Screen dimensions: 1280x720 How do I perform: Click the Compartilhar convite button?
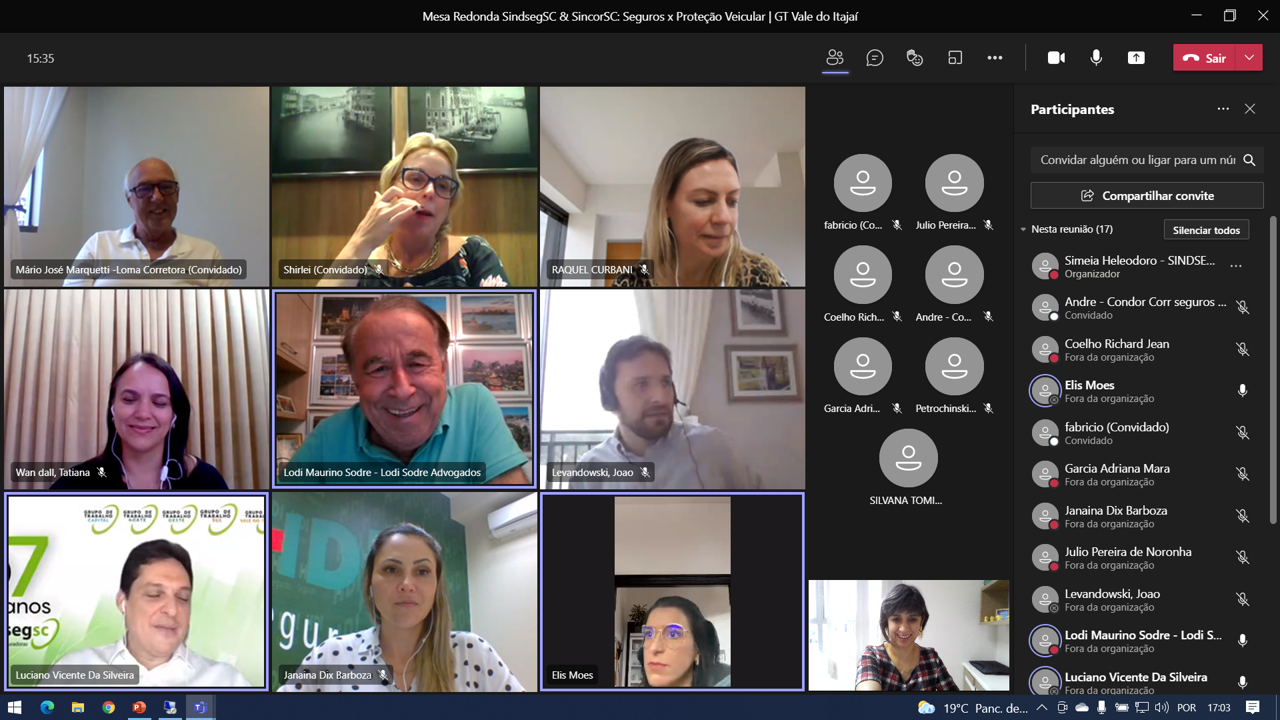coord(1147,196)
